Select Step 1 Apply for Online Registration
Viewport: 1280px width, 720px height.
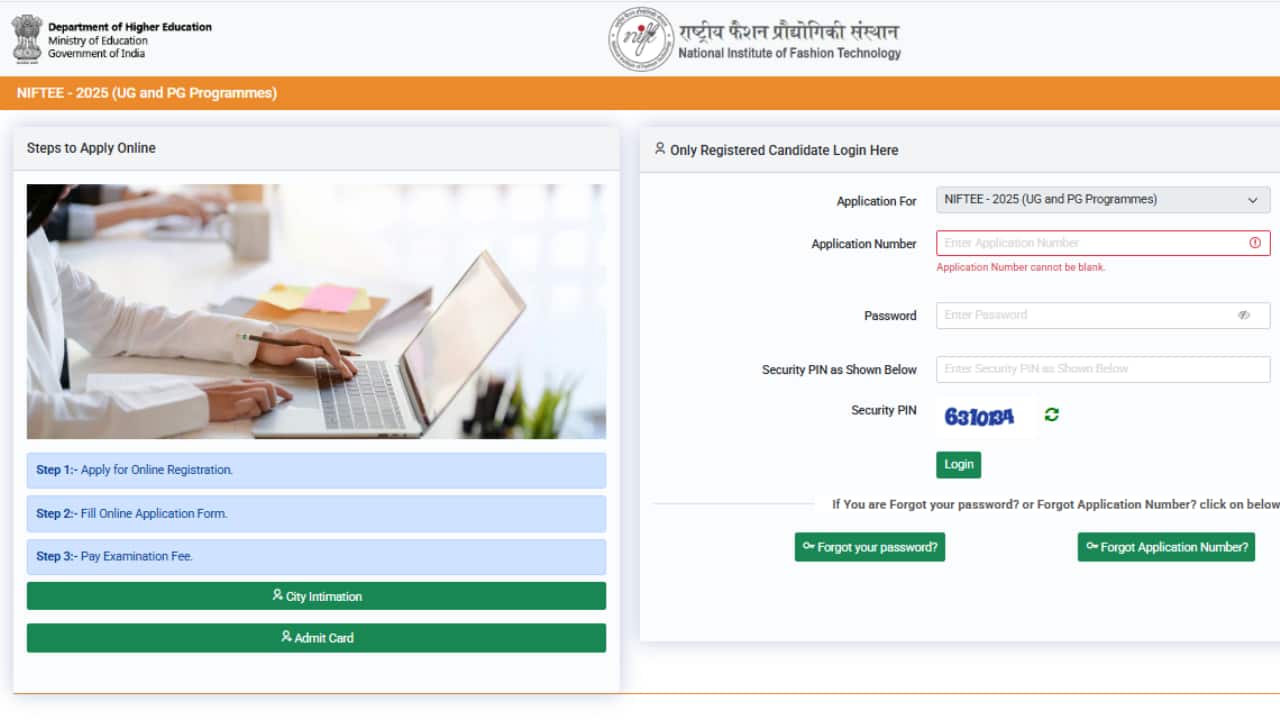click(316, 470)
